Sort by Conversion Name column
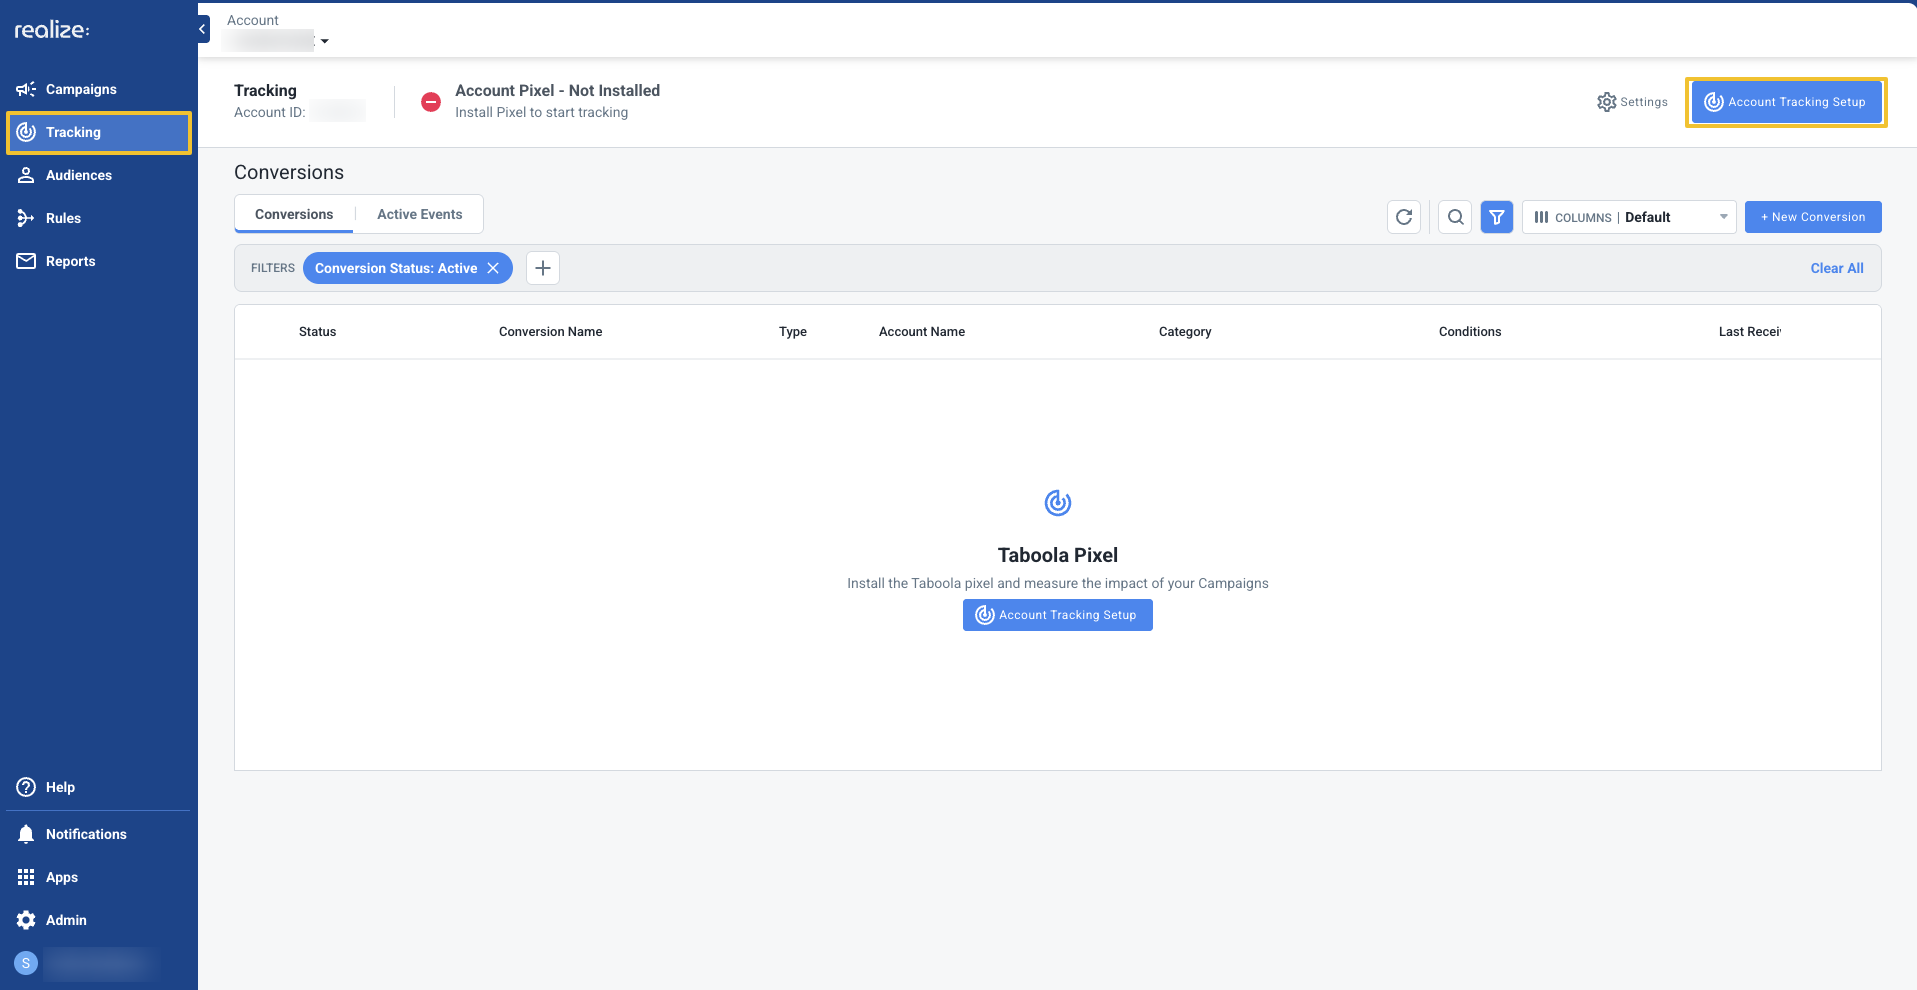The height and width of the screenshot is (990, 1917). 550,332
